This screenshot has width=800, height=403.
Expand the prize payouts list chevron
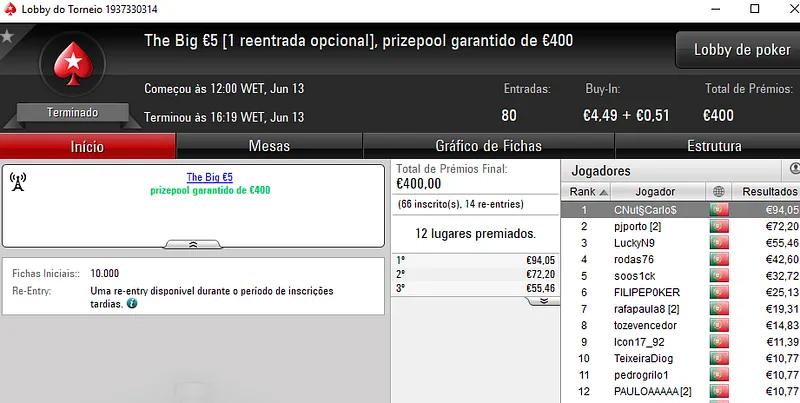pos(543,301)
